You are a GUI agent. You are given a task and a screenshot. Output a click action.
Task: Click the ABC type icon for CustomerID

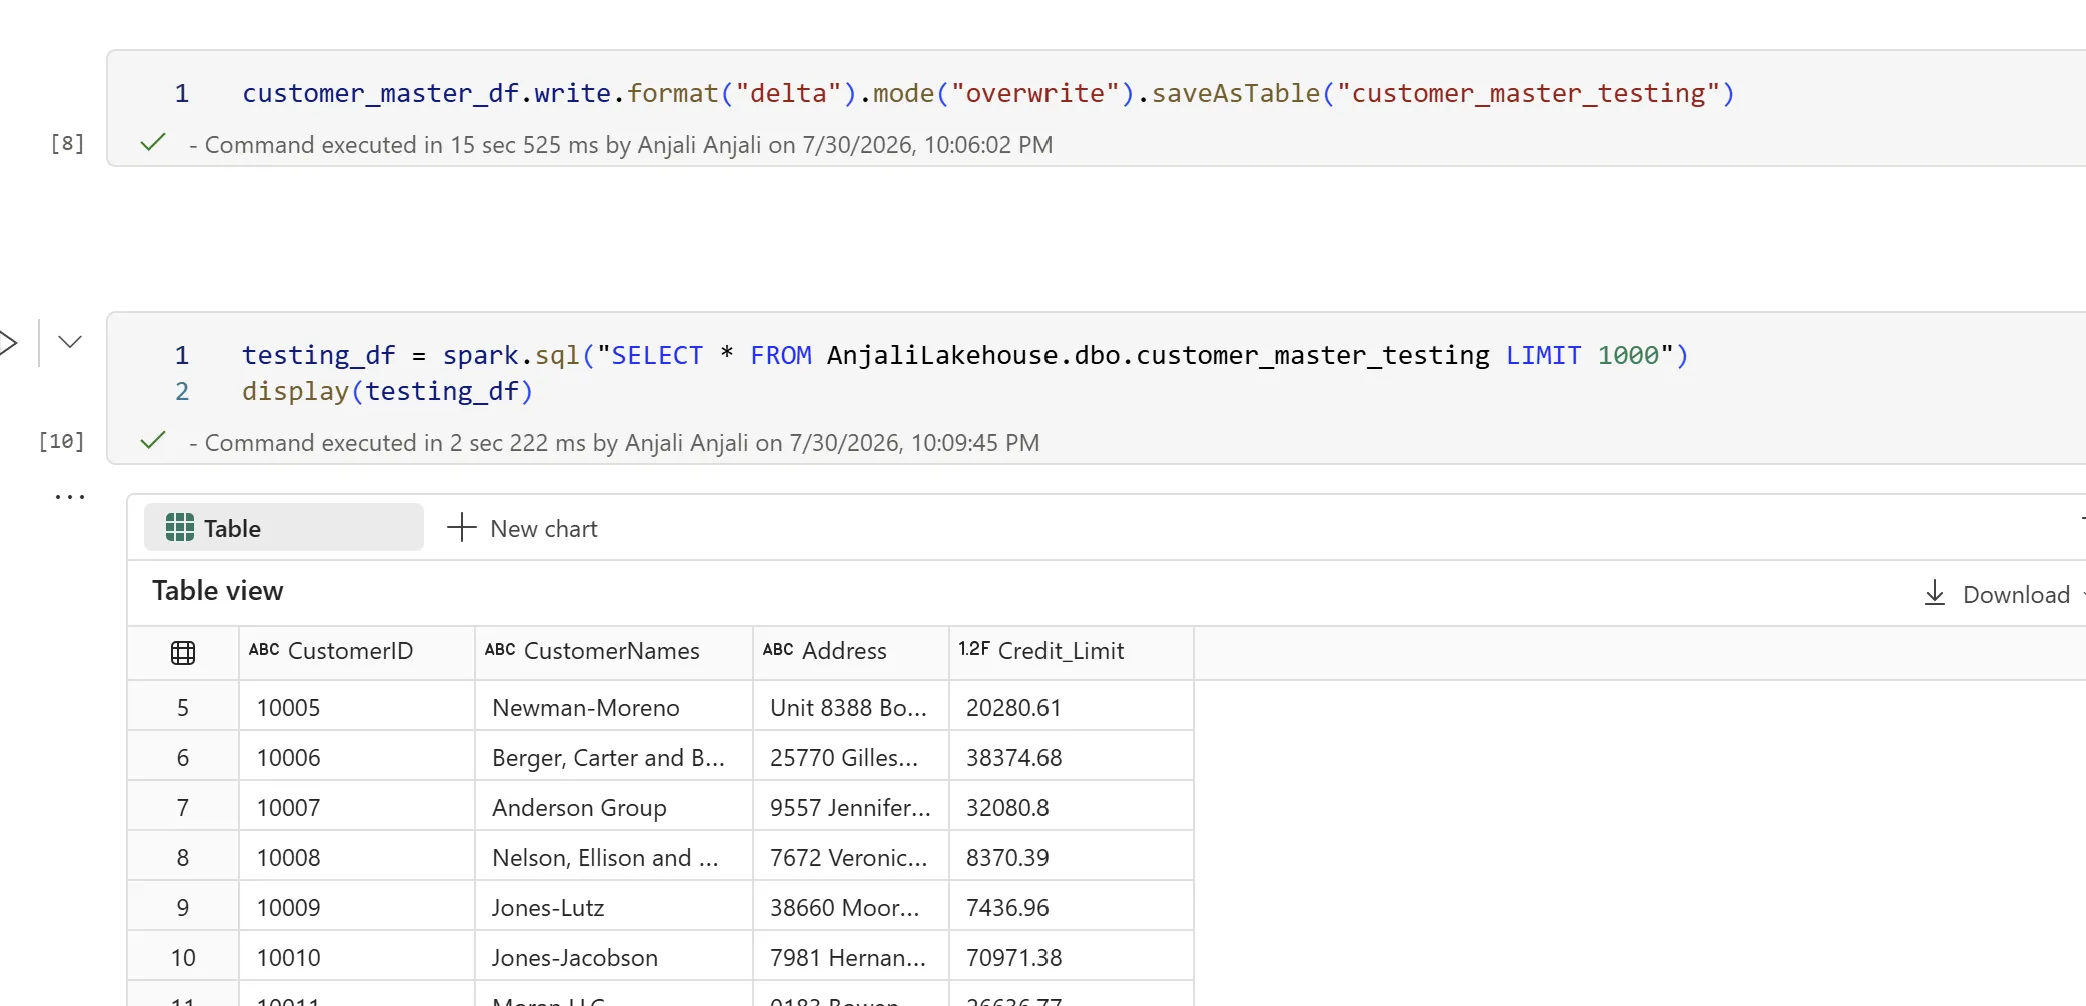point(264,650)
